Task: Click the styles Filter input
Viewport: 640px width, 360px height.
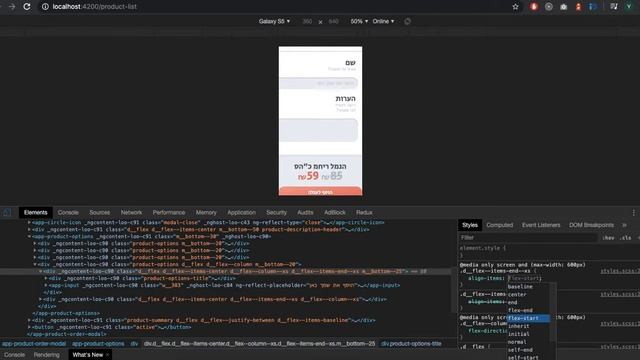Action: pyautogui.click(x=529, y=238)
